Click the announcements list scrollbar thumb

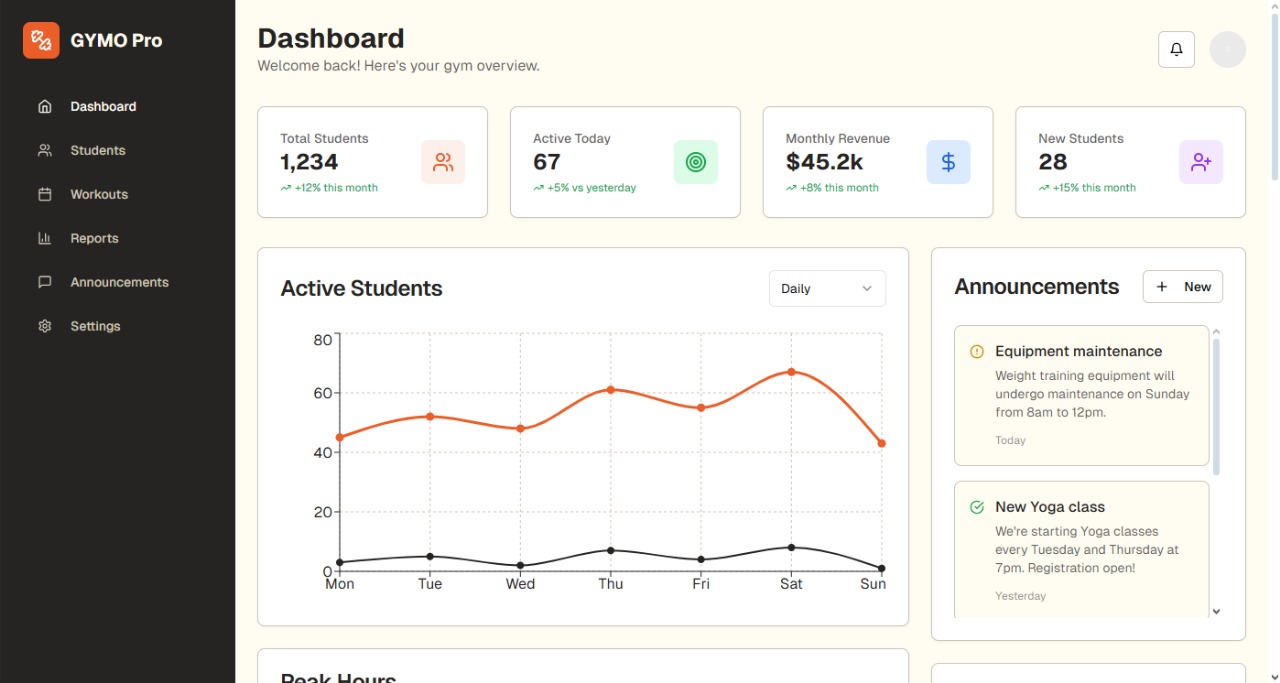point(1216,406)
